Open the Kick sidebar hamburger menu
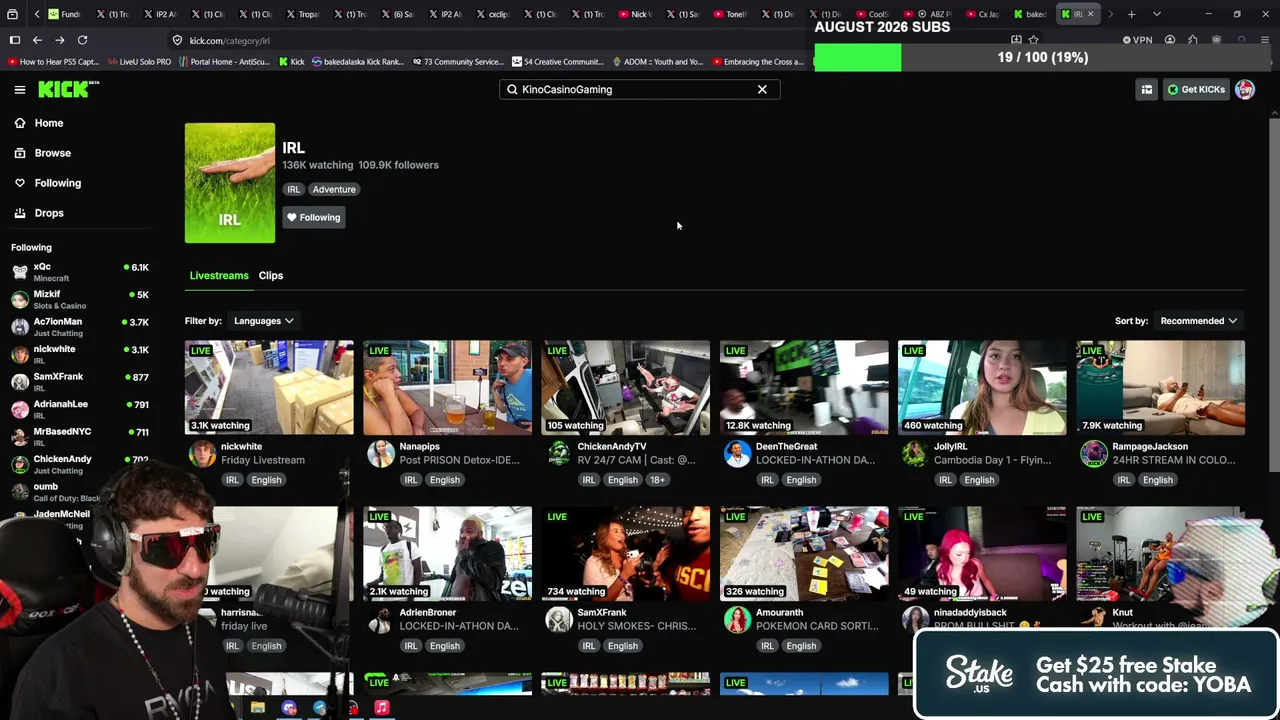1280x720 pixels. click(20, 90)
